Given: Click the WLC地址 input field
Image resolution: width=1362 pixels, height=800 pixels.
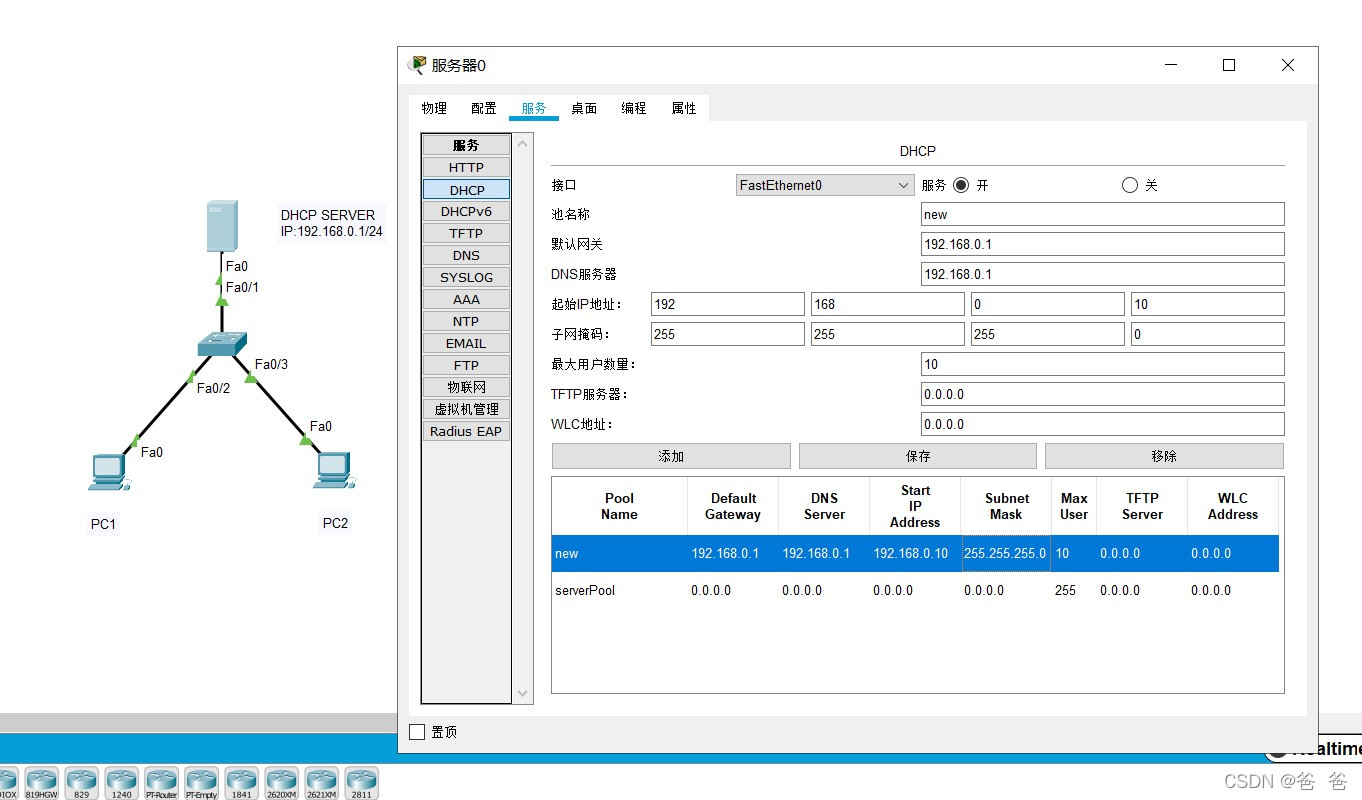Looking at the screenshot, I should click(x=1102, y=424).
